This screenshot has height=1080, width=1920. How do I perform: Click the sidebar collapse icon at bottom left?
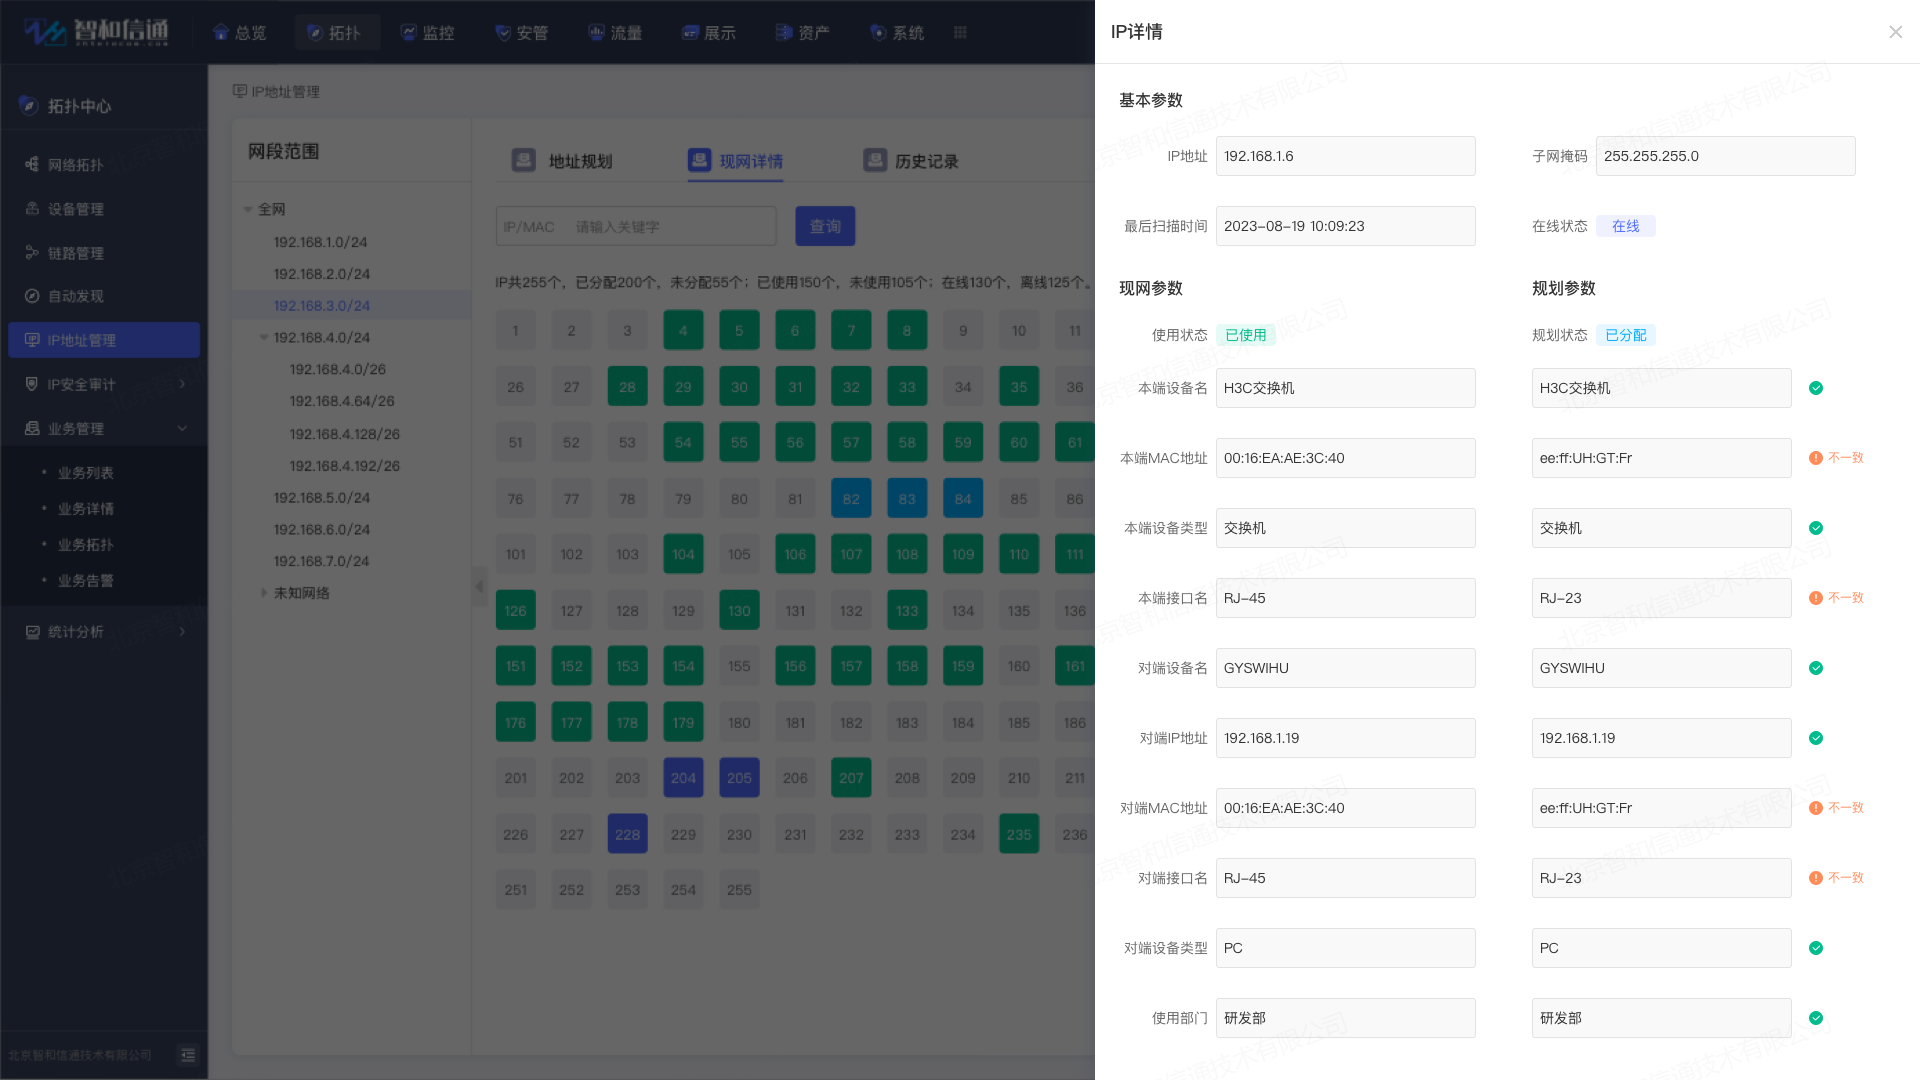187,1055
